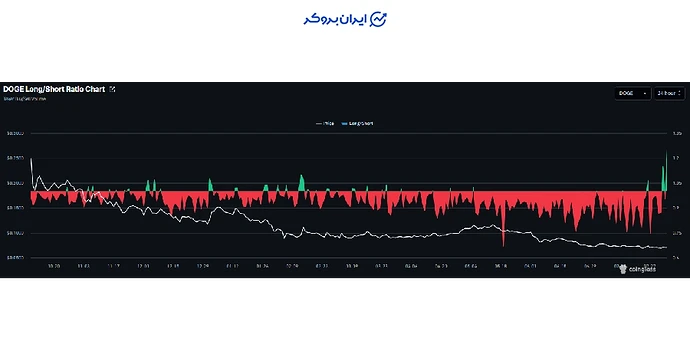The image size is (690, 361).
Task: Click the first date label on the x-axis
Action: (54, 266)
